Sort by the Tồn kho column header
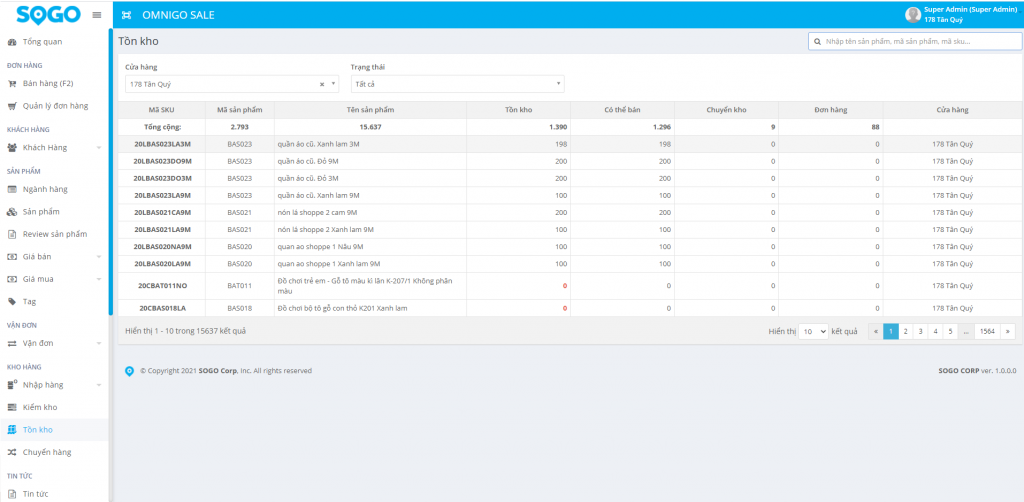Screen dimensions: 1024x502 (x=518, y=110)
